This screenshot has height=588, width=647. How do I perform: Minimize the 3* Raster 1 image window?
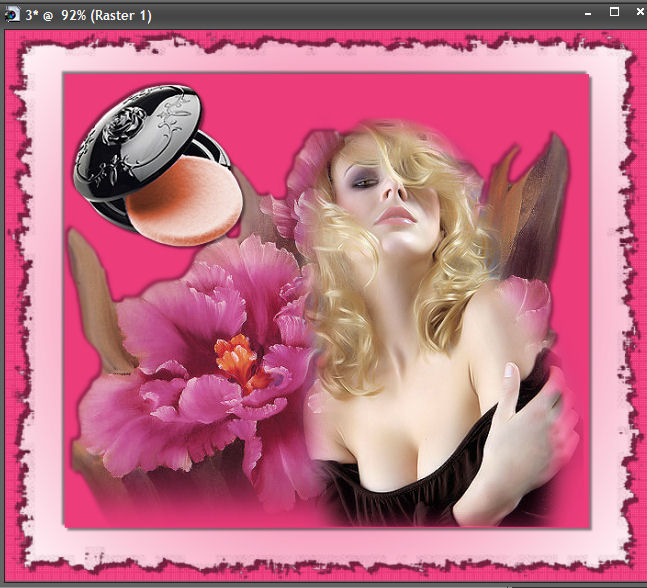588,14
